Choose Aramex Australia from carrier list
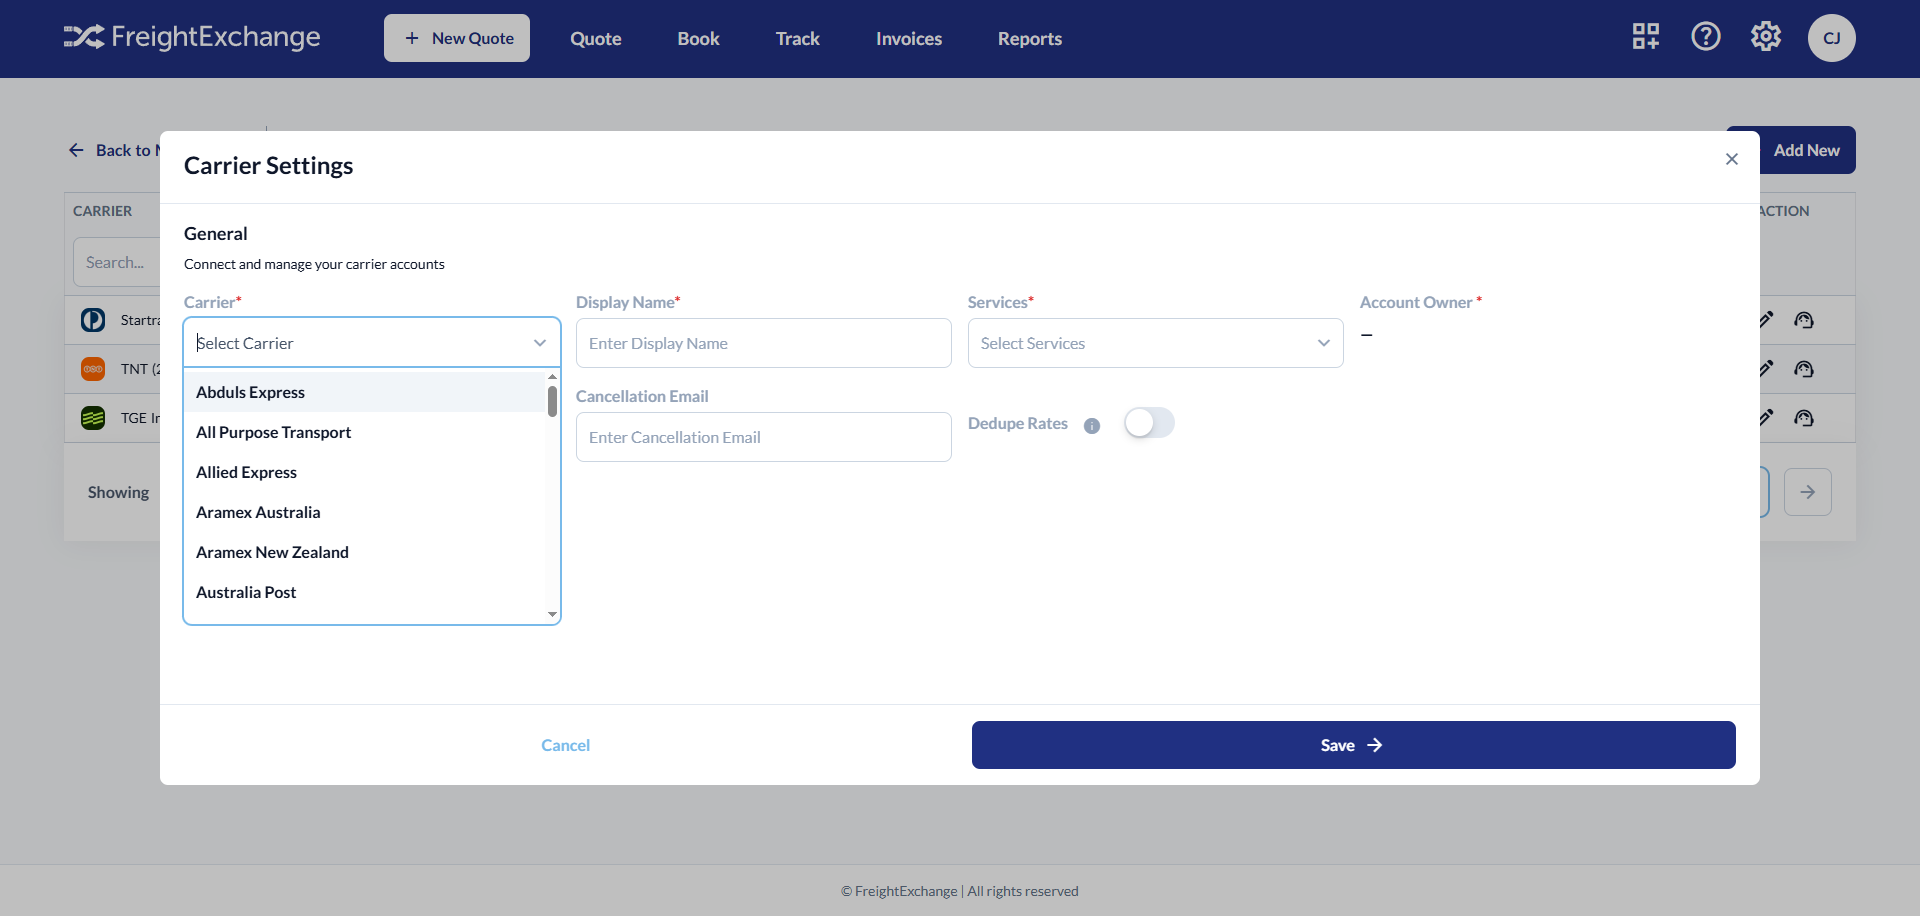The width and height of the screenshot is (1920, 916). (365, 512)
